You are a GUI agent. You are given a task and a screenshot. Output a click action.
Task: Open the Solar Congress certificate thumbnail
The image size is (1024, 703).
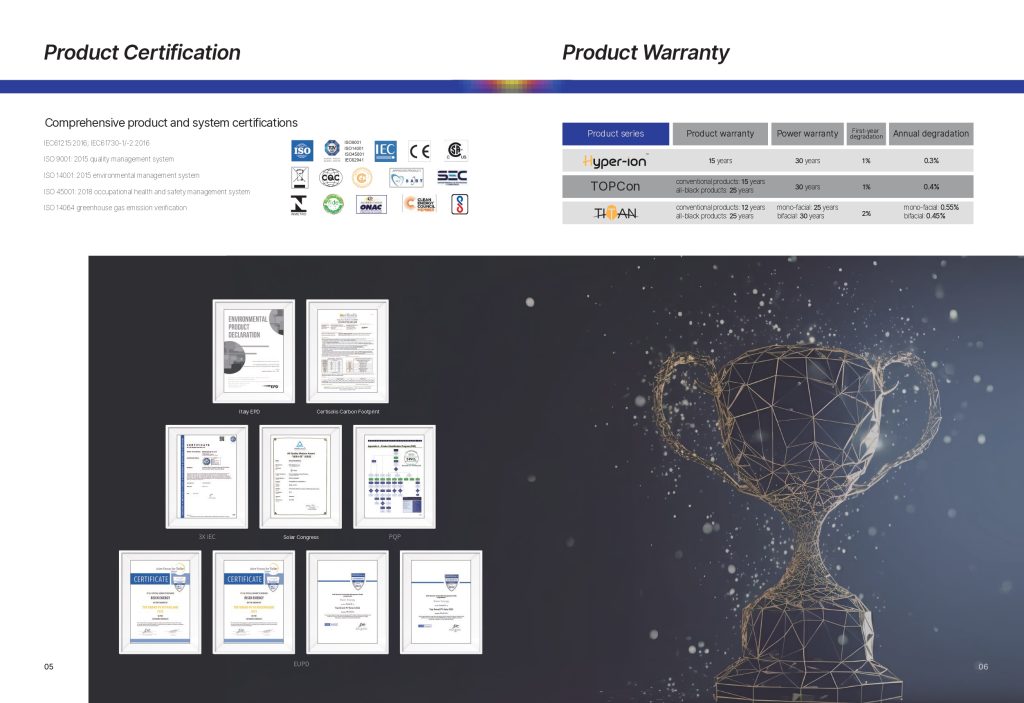point(300,476)
